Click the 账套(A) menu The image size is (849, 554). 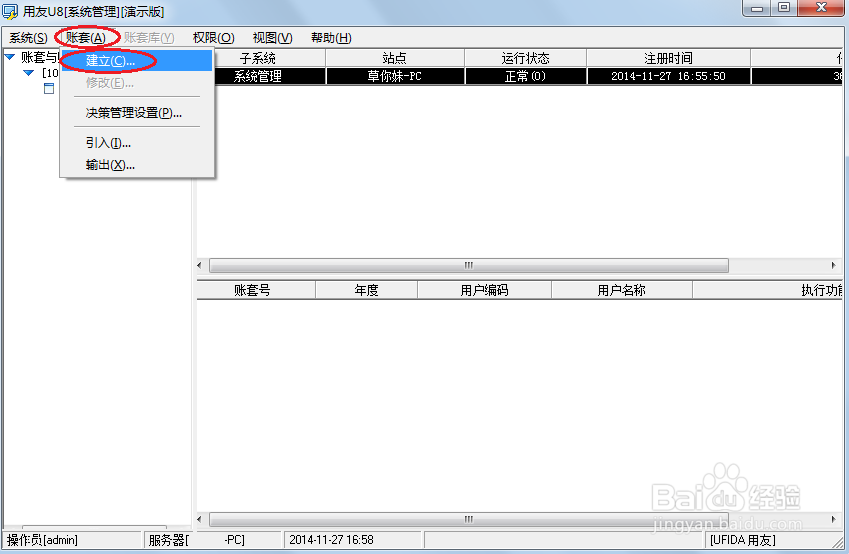point(86,38)
